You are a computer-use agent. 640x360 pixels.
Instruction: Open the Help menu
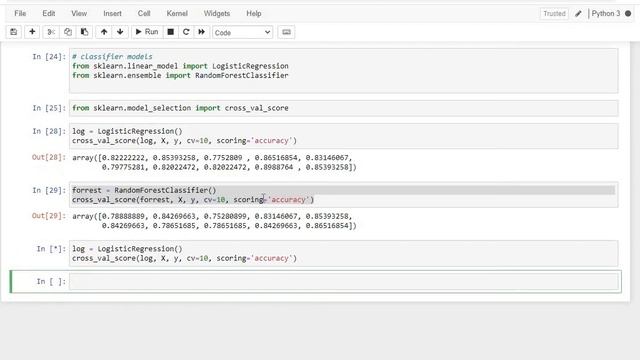coord(253,13)
